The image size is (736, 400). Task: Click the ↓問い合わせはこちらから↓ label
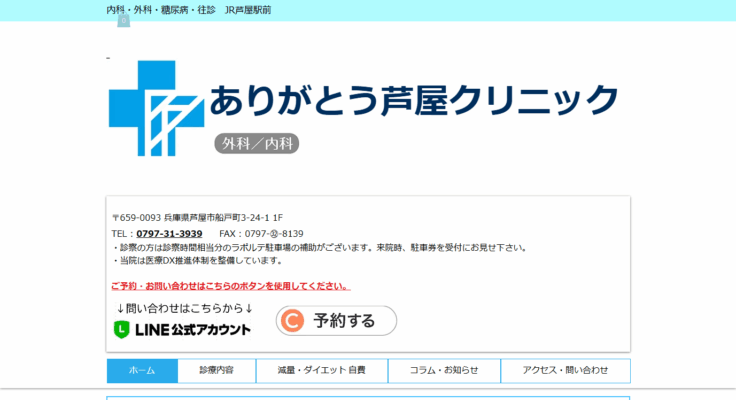click(x=185, y=308)
